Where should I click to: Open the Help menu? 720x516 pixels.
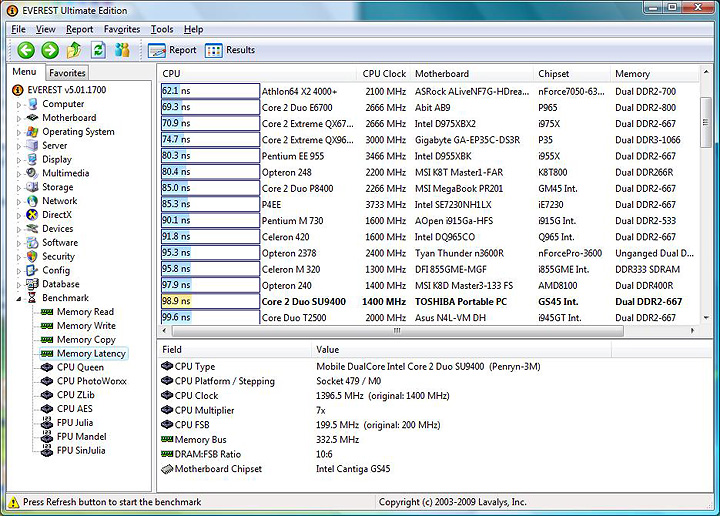pos(193,29)
